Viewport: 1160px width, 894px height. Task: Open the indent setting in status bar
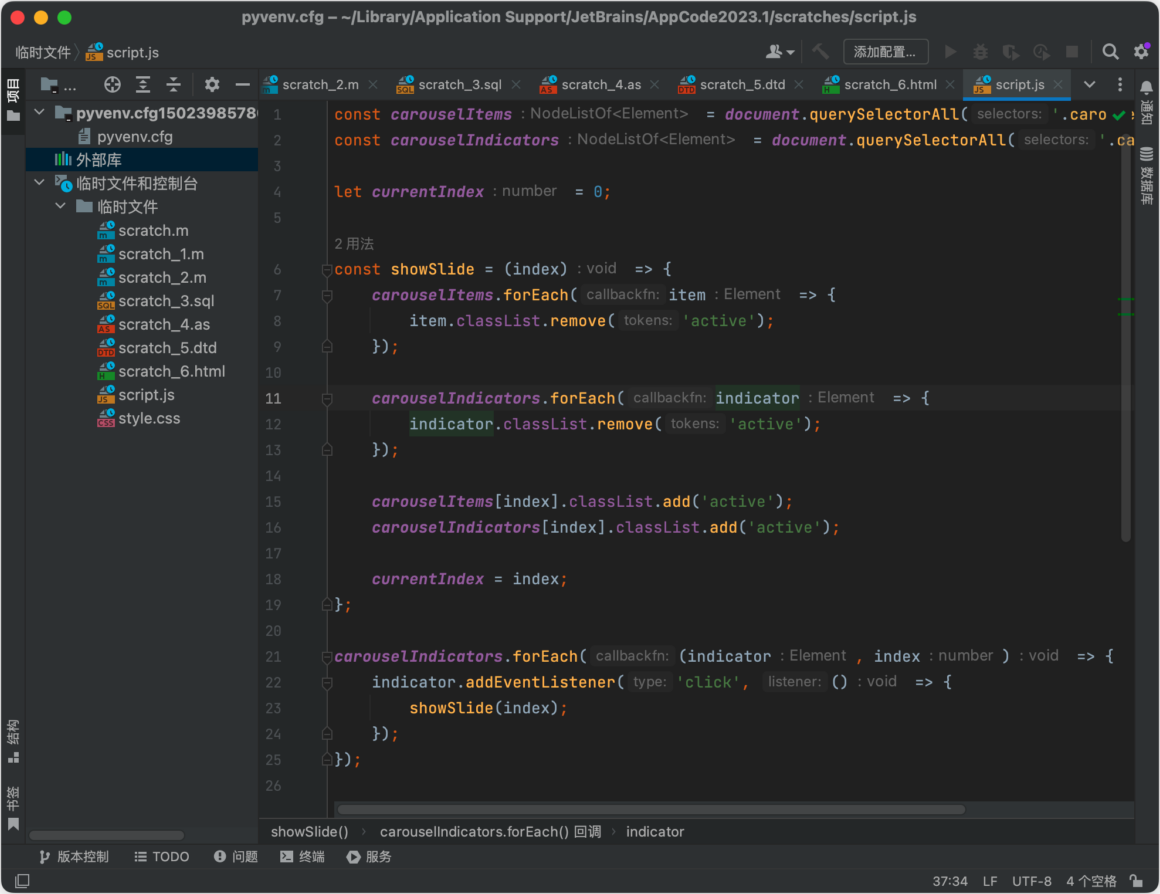pyautogui.click(x=1091, y=881)
